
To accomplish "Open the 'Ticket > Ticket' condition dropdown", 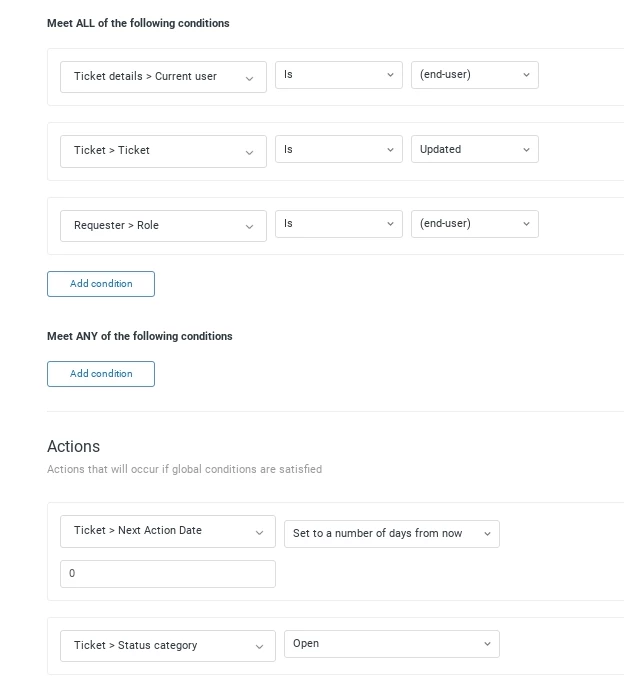I will tap(163, 151).
